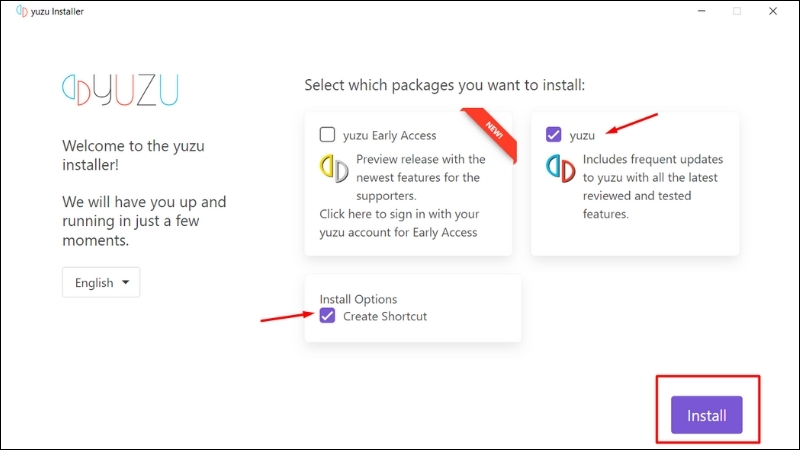Select the yuzu Early Access label text

click(390, 135)
